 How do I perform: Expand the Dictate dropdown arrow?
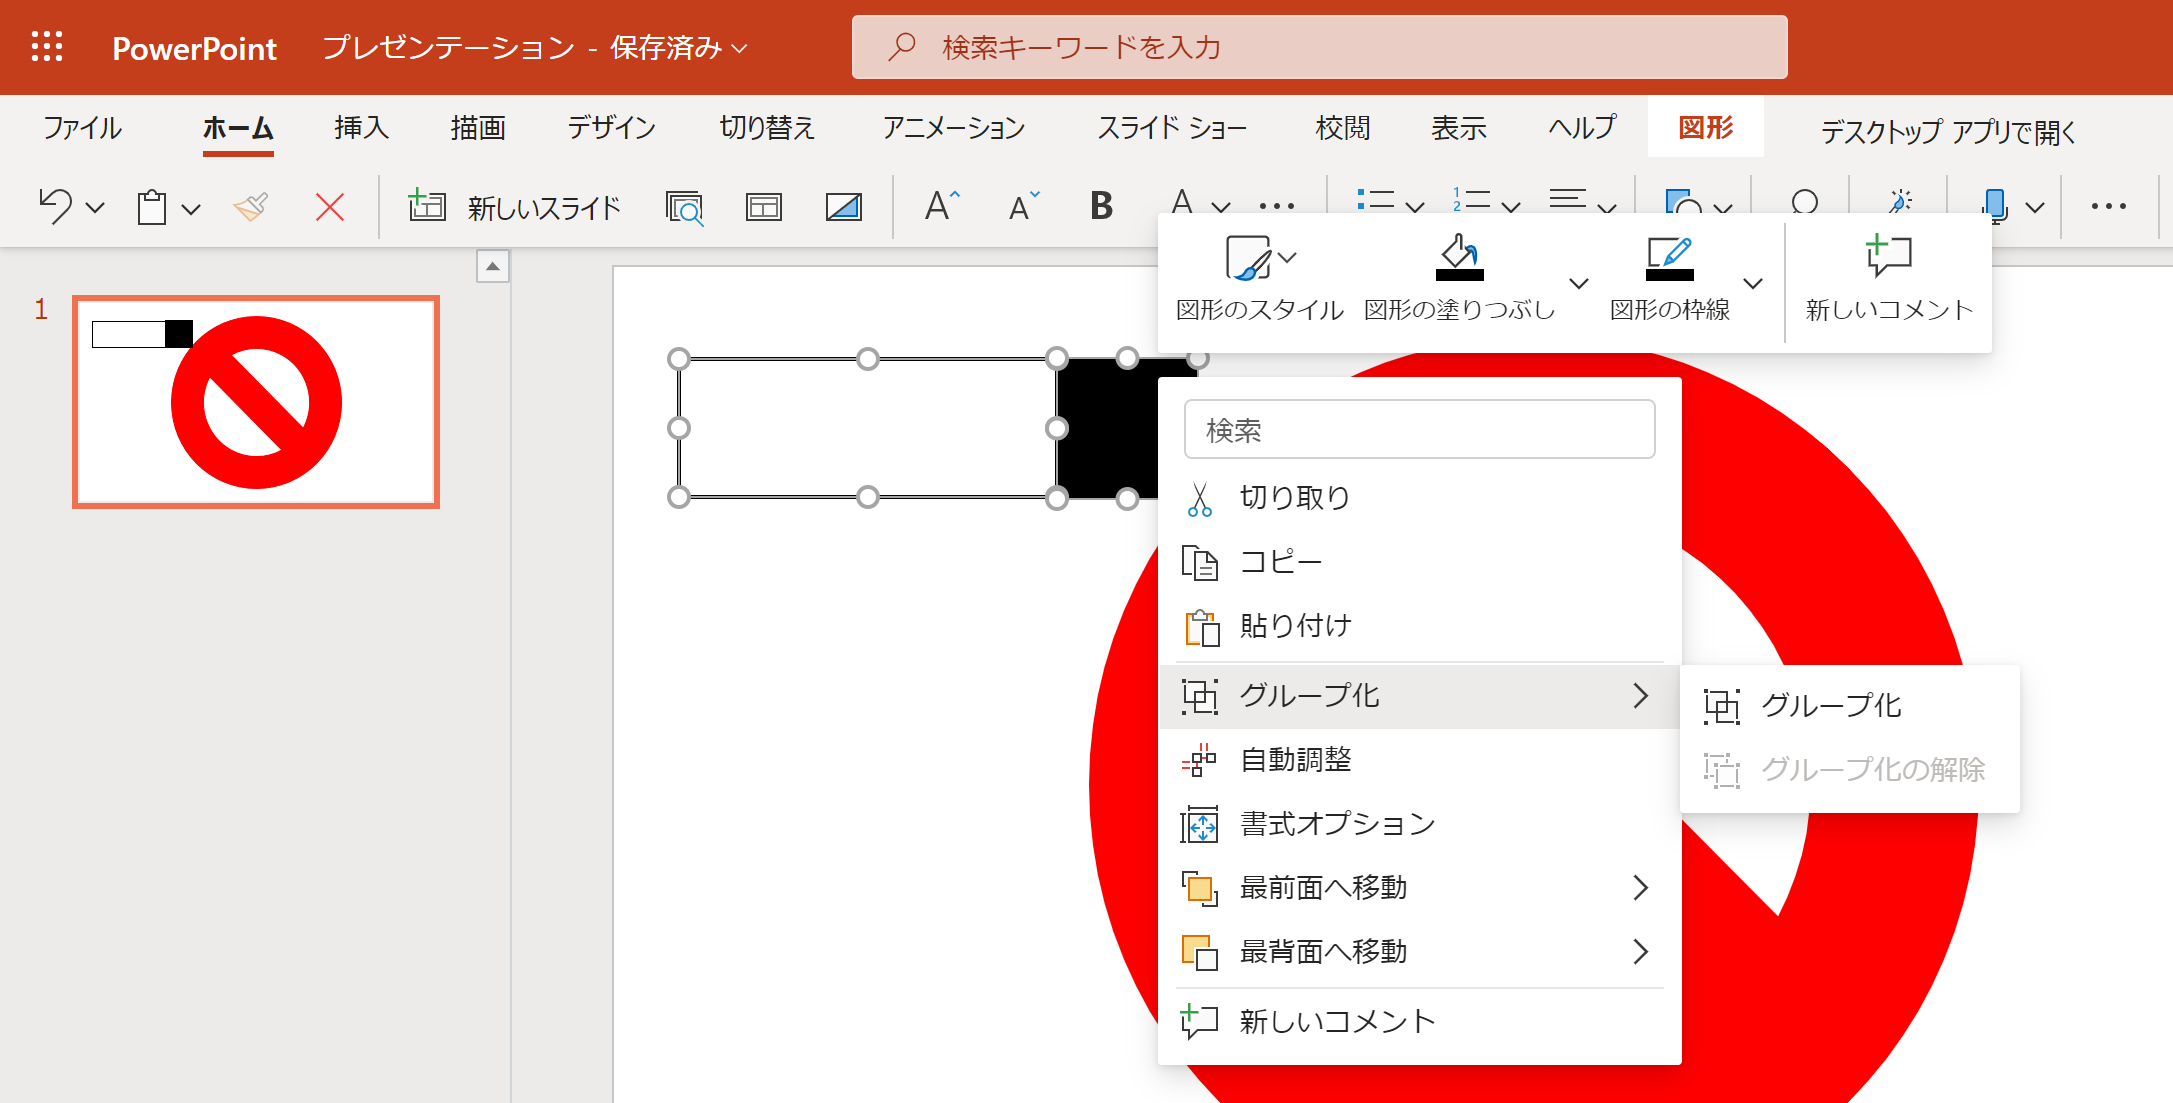pos(2035,207)
